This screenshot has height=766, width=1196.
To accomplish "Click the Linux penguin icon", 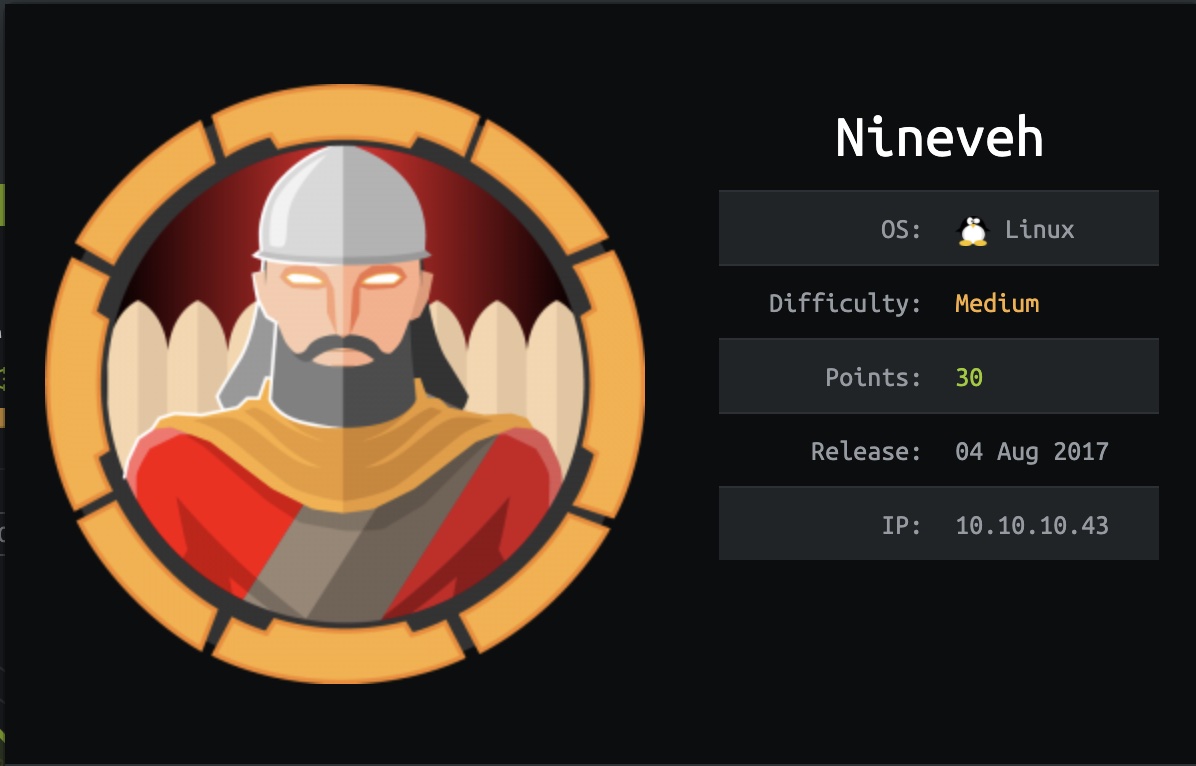I will (973, 230).
